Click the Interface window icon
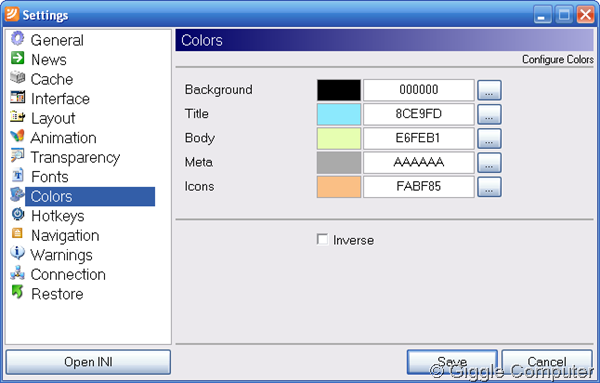Image resolution: width=600 pixels, height=383 pixels. [17, 97]
